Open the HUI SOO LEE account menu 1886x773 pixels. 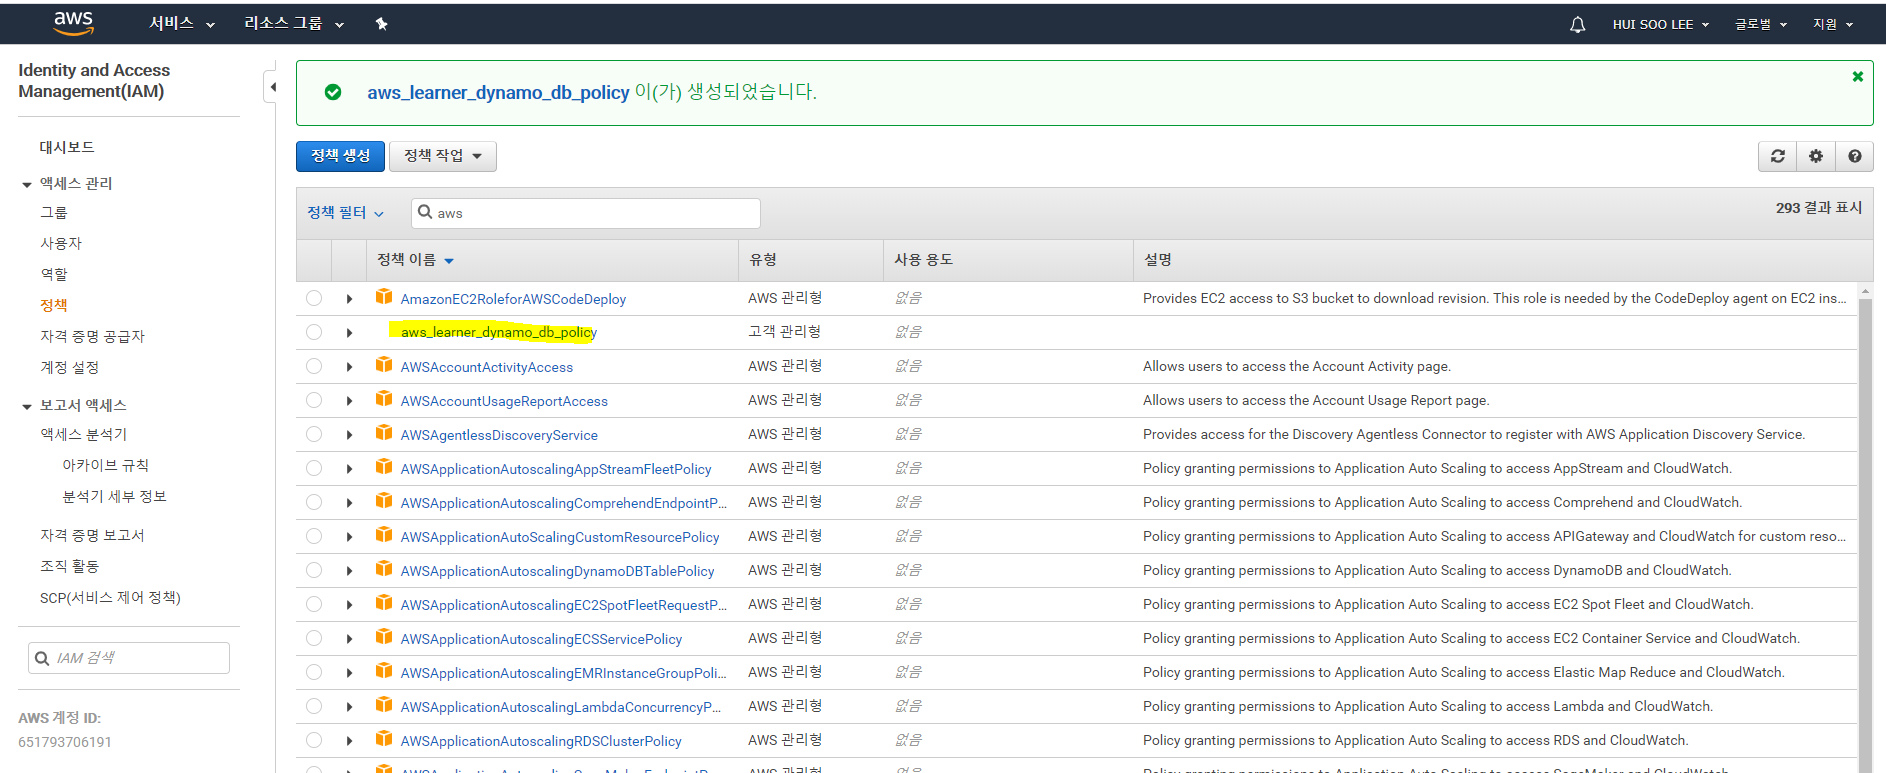[1661, 24]
